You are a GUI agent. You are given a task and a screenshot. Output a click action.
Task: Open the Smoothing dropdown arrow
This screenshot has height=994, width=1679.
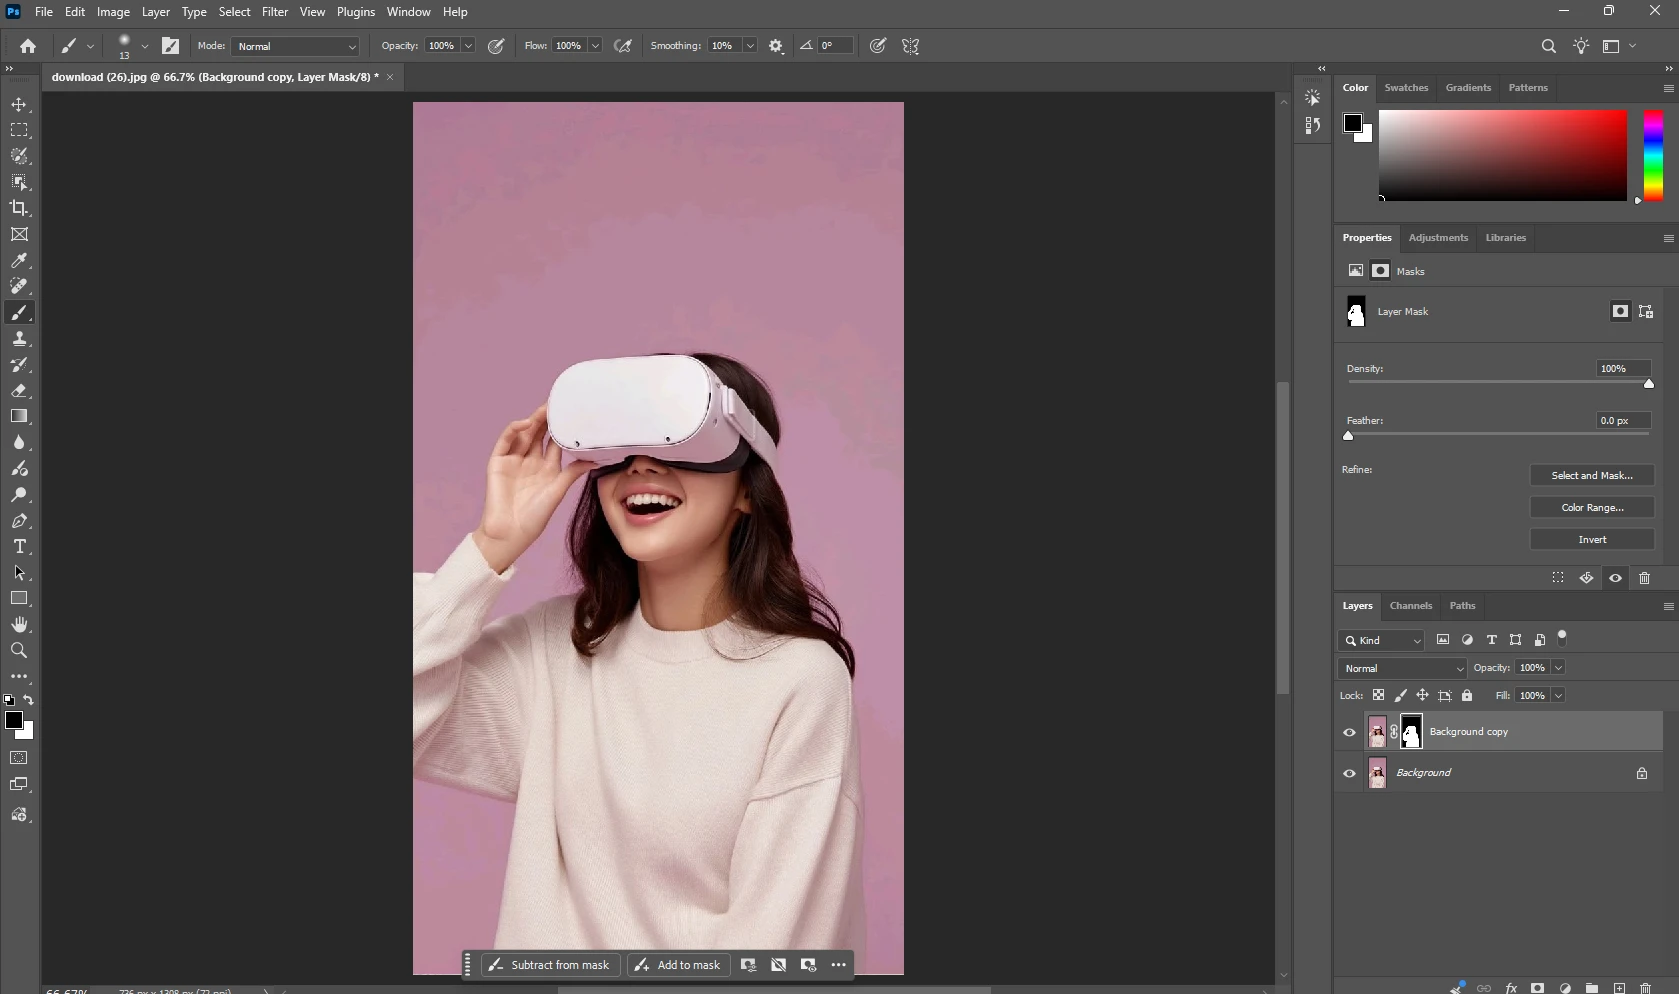tap(750, 46)
